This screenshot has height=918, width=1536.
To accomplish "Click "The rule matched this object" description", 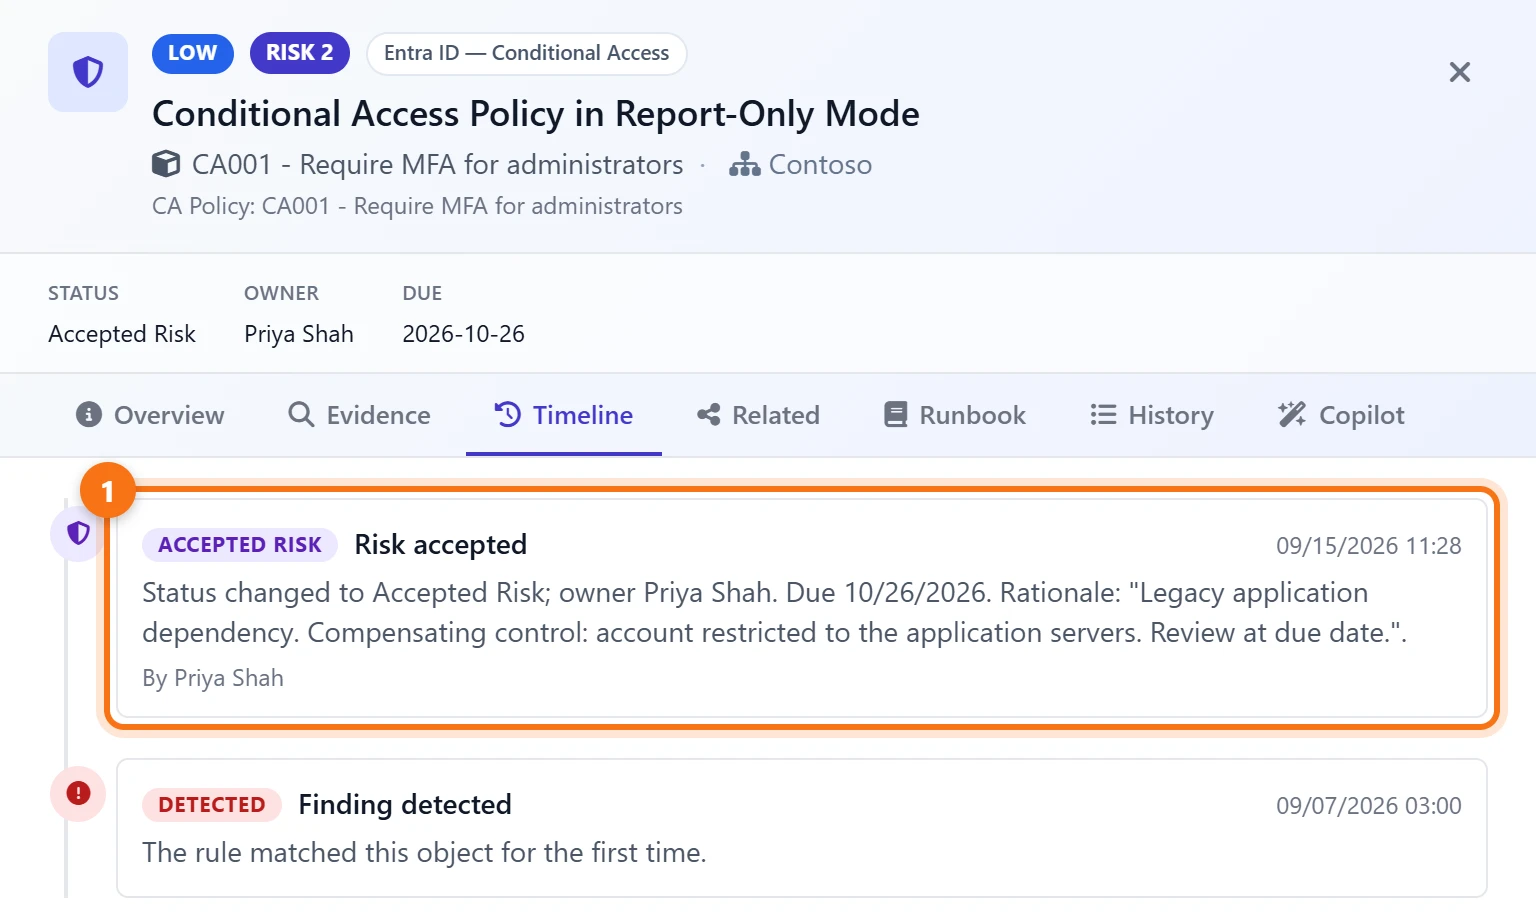I will pyautogui.click(x=424, y=853).
